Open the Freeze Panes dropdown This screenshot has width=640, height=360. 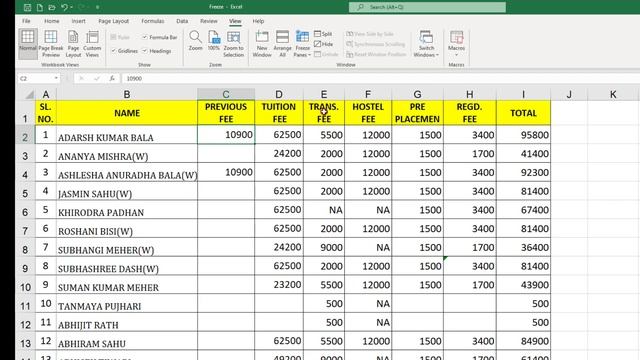click(302, 43)
